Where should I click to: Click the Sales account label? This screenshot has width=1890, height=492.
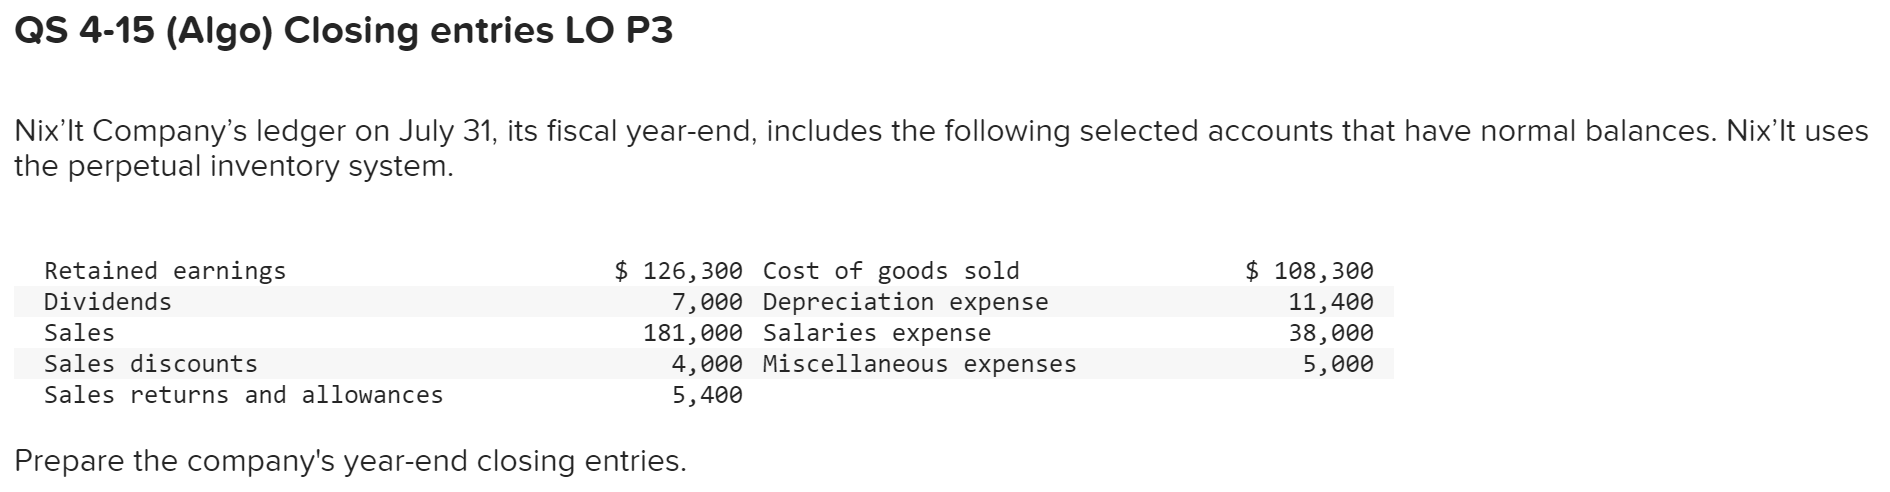tap(79, 333)
